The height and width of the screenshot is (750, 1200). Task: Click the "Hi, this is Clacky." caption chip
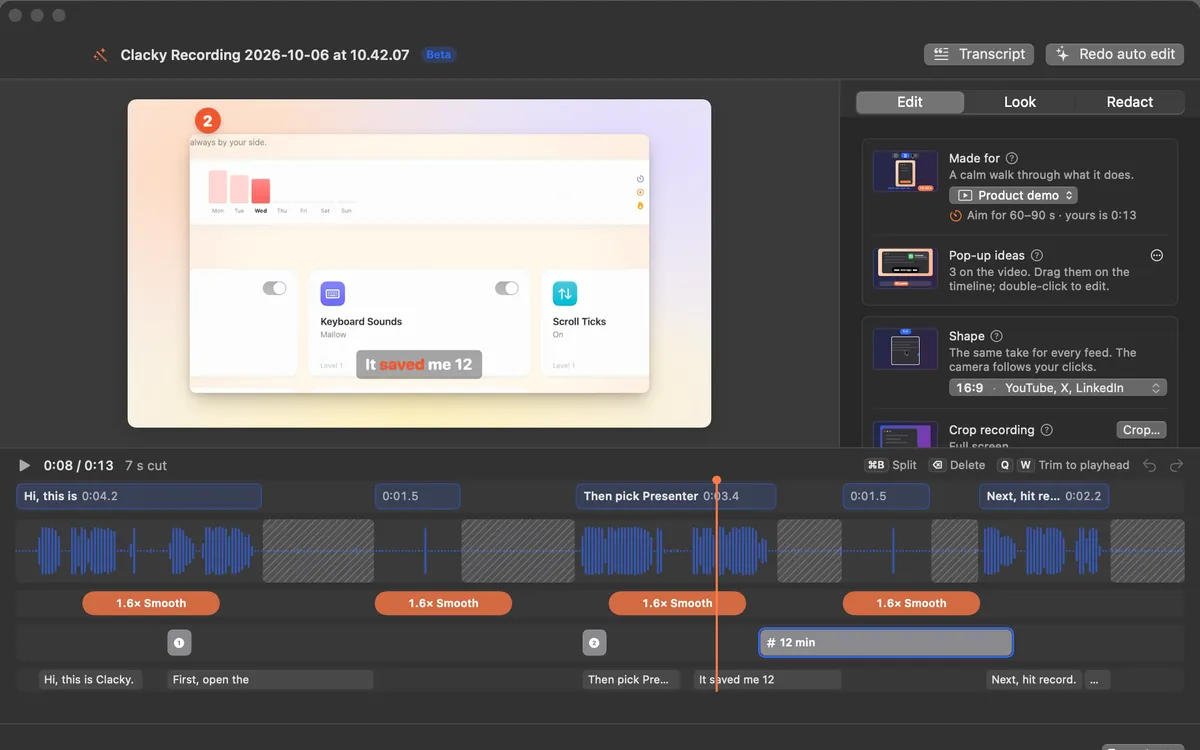tap(90, 680)
